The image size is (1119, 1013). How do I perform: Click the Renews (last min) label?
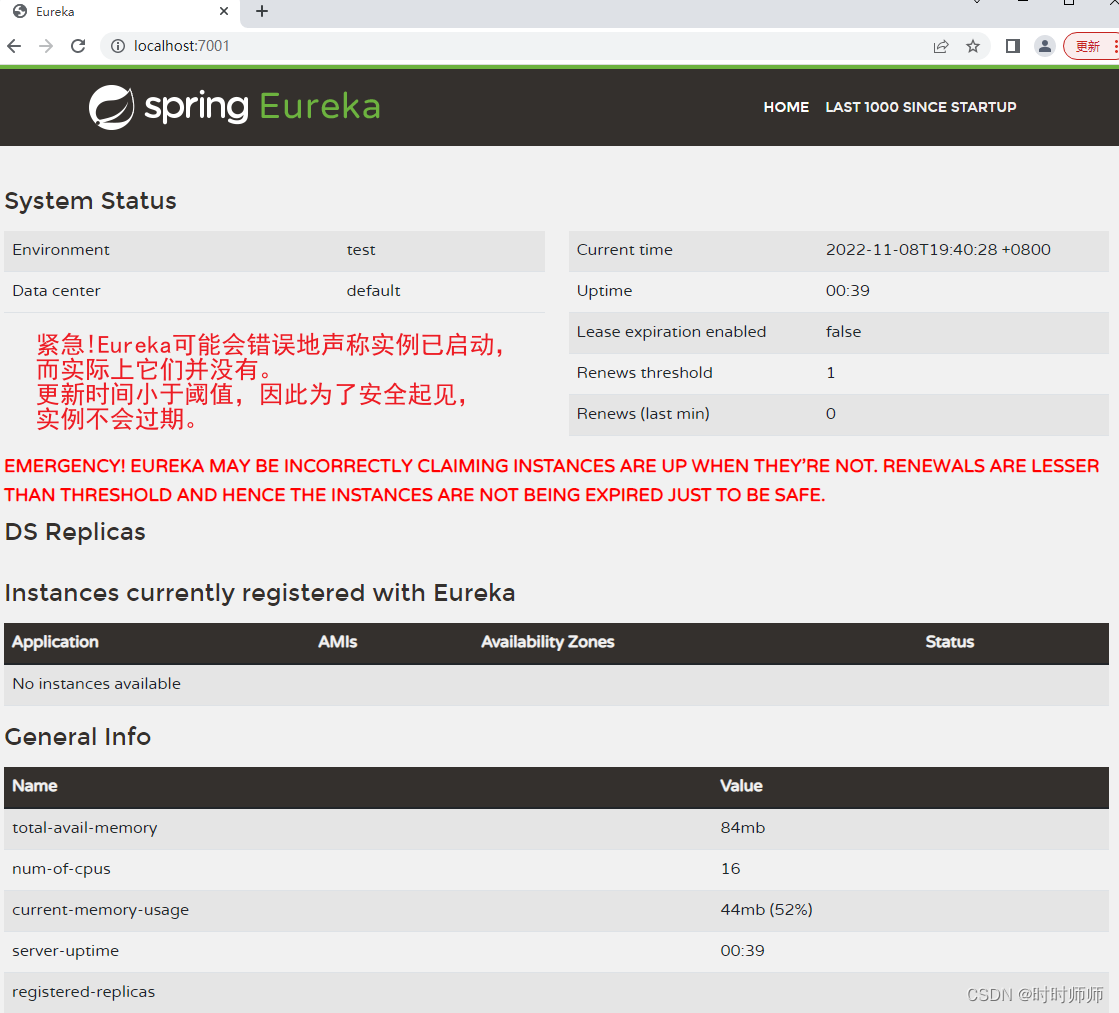coord(643,414)
